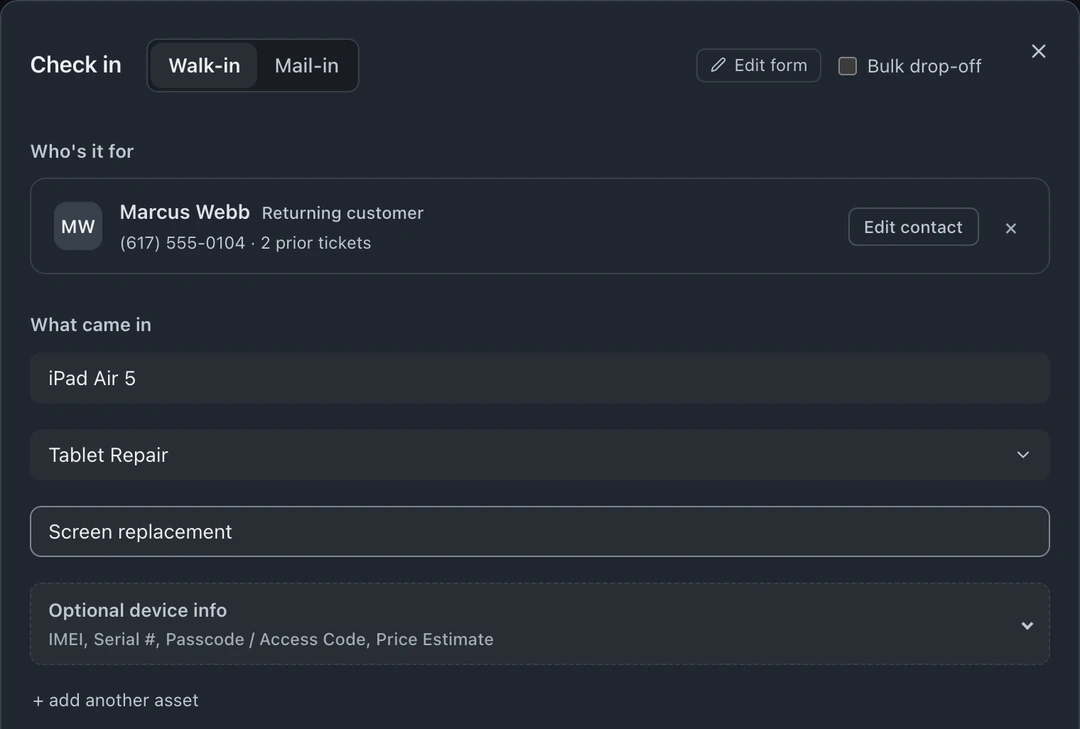Click into the Screen replacement field
The width and height of the screenshot is (1080, 729).
click(x=539, y=532)
